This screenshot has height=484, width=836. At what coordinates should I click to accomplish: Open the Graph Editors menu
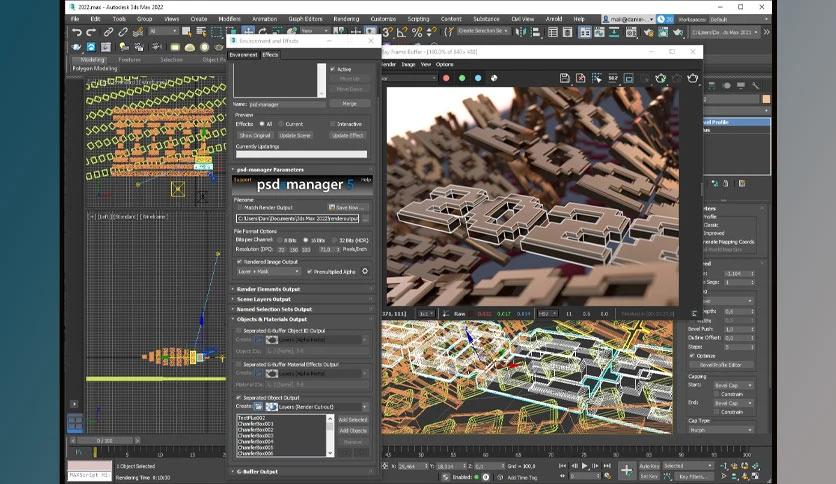[x=305, y=19]
